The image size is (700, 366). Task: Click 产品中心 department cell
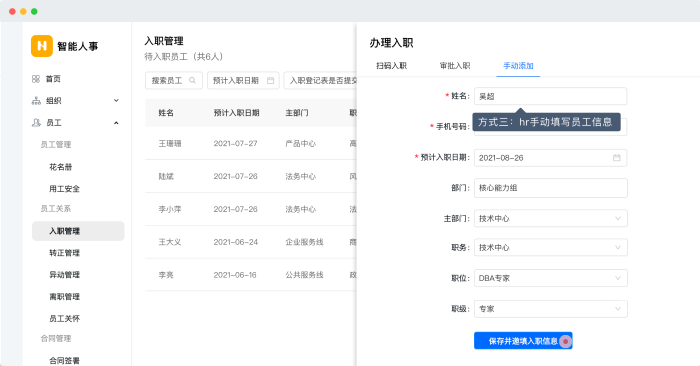300,144
